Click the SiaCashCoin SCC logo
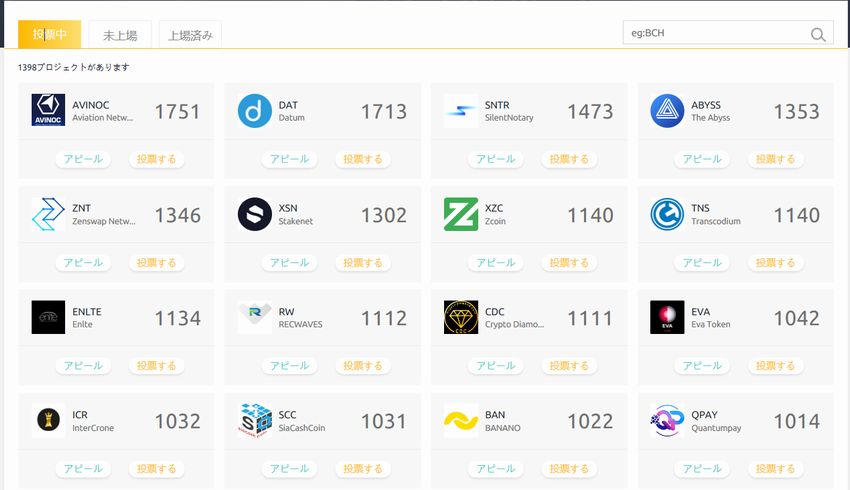 pos(255,420)
